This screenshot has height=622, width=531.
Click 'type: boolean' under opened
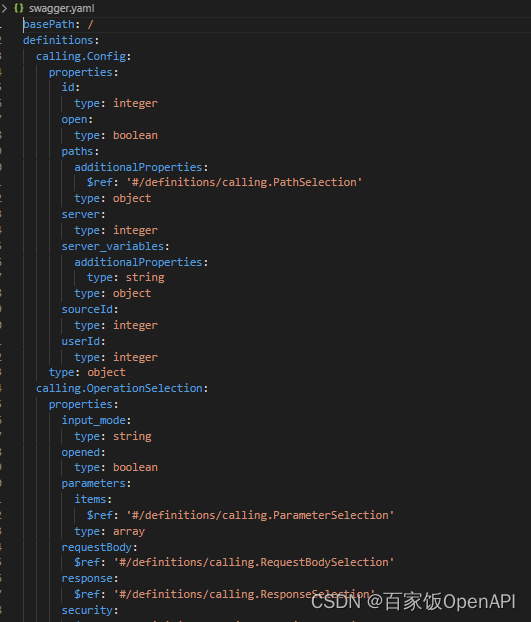pyautogui.click(x=116, y=468)
